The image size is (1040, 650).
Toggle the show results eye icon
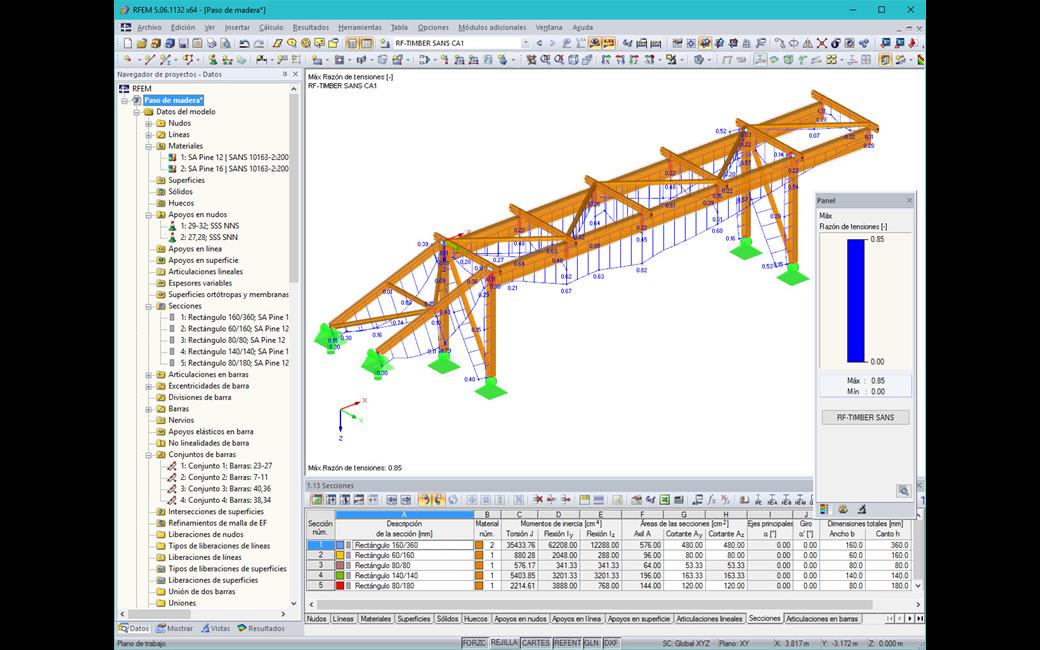[594, 43]
